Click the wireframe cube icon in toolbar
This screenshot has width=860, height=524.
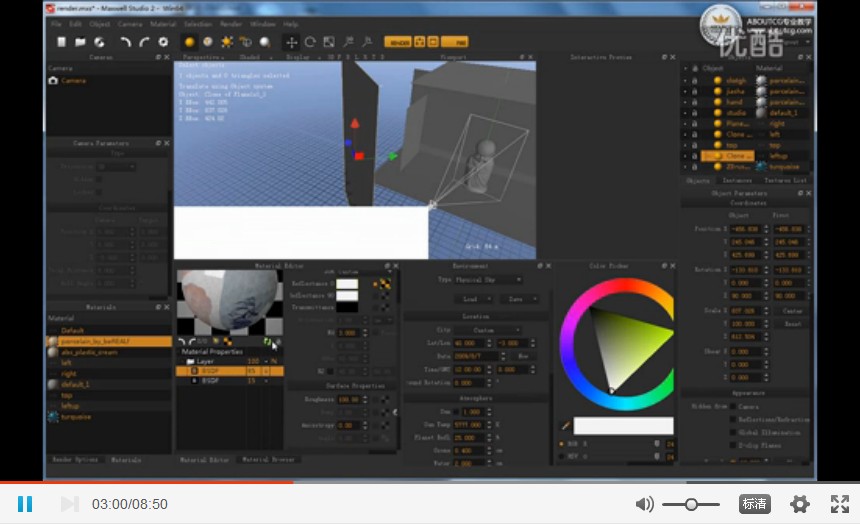245,42
